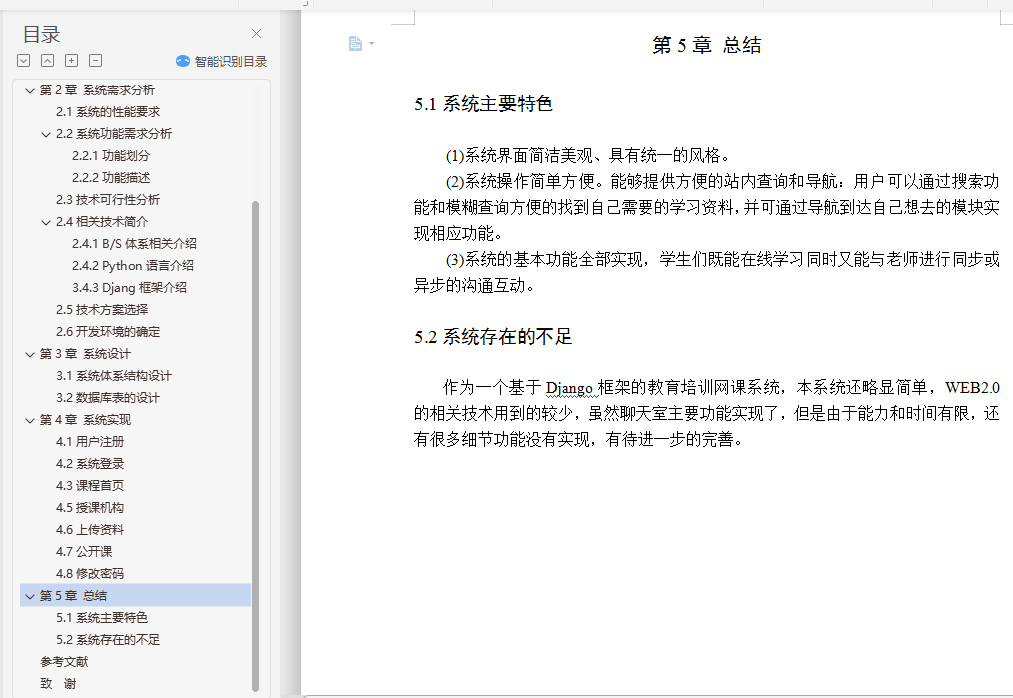1013x698 pixels.
Task: Collapse the 第 4 章 系统实现 node
Action: (x=30, y=420)
